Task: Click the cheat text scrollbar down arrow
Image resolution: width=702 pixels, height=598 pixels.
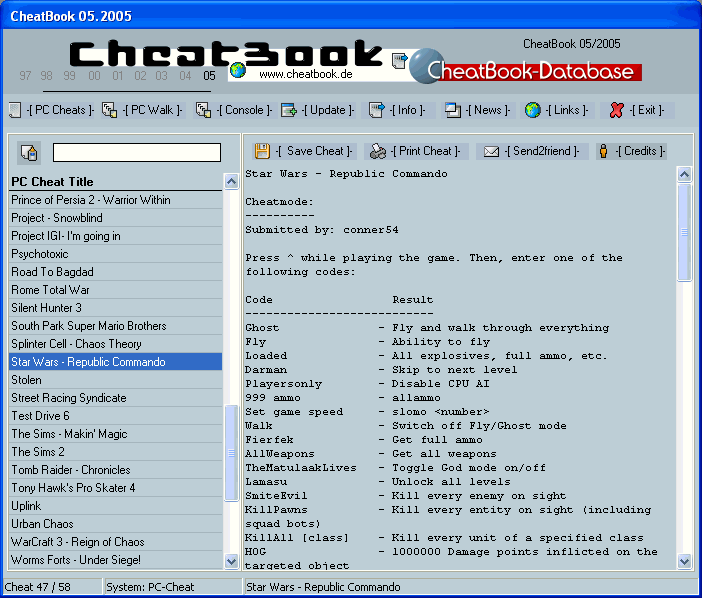Action: [x=684, y=561]
